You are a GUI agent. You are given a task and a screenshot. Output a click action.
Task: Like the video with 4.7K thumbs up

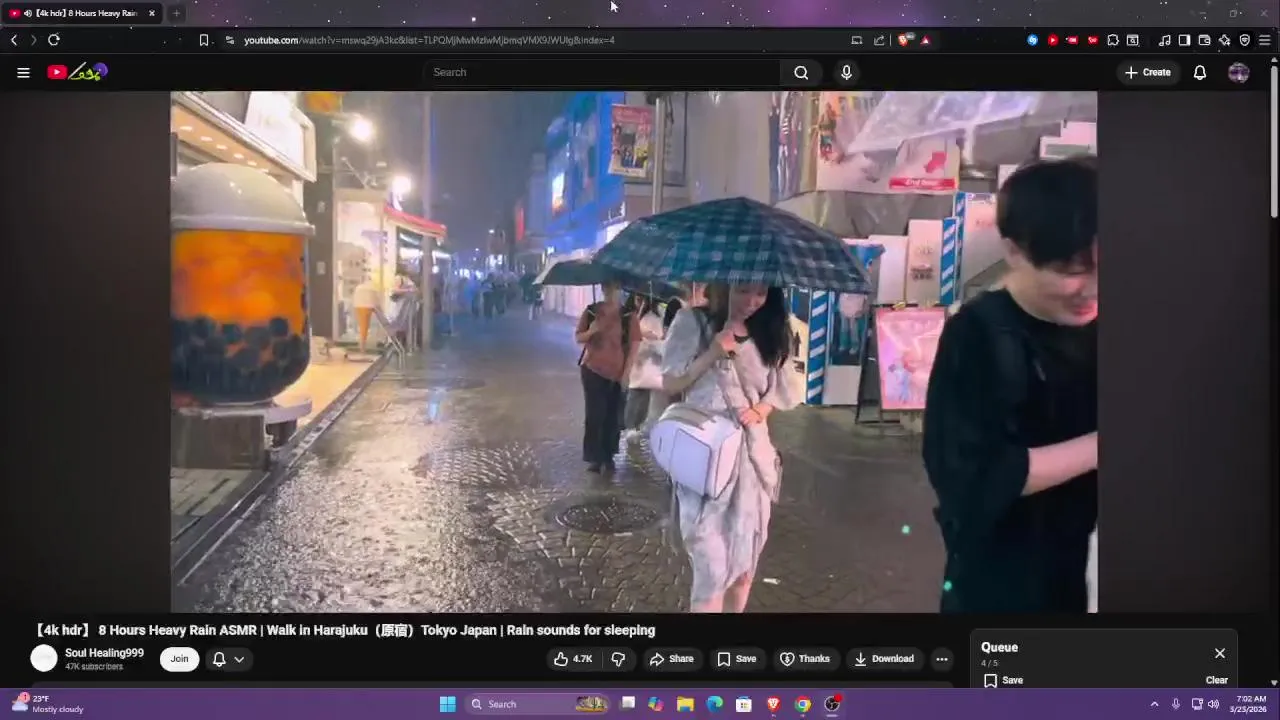point(573,659)
